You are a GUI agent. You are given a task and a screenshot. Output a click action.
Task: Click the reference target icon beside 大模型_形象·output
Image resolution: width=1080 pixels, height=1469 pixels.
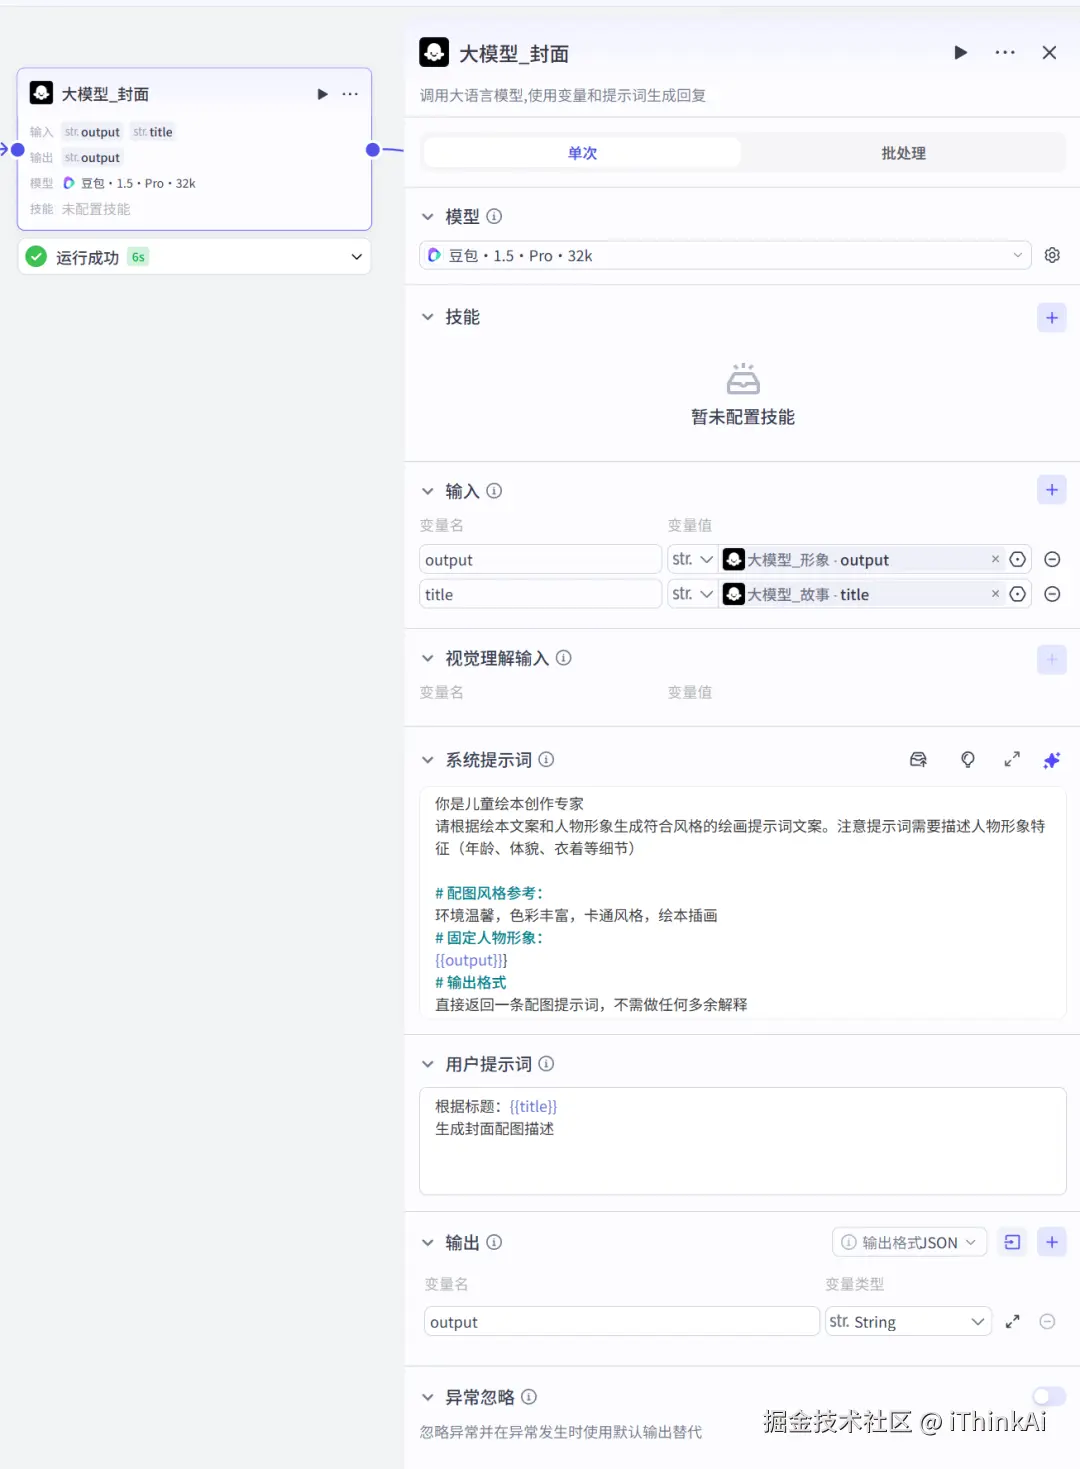(1017, 559)
